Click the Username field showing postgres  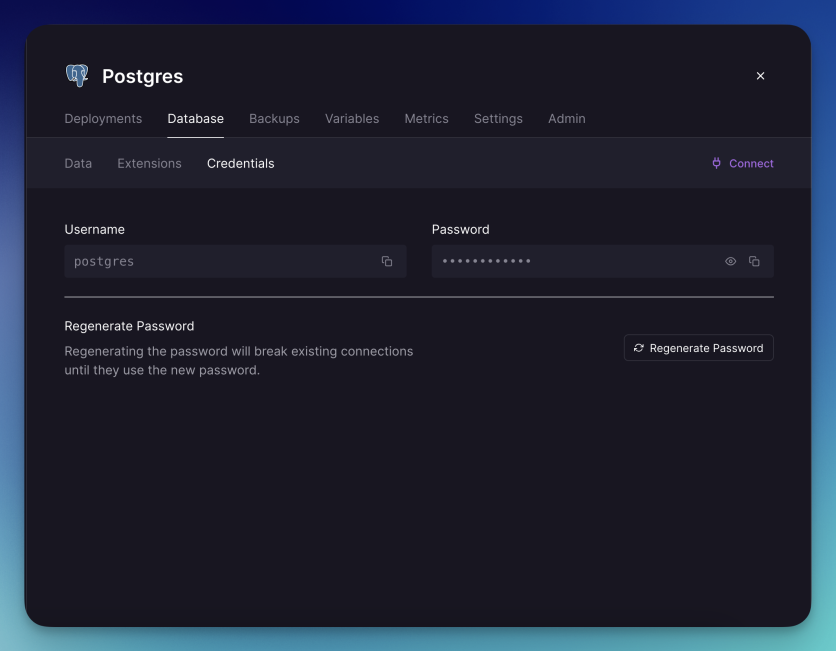[x=235, y=261]
